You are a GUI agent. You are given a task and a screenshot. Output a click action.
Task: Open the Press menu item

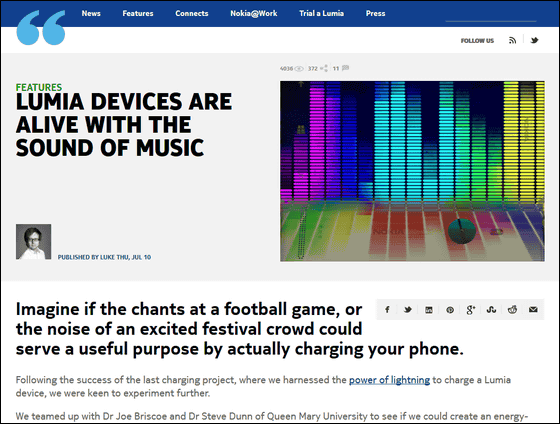tap(375, 14)
